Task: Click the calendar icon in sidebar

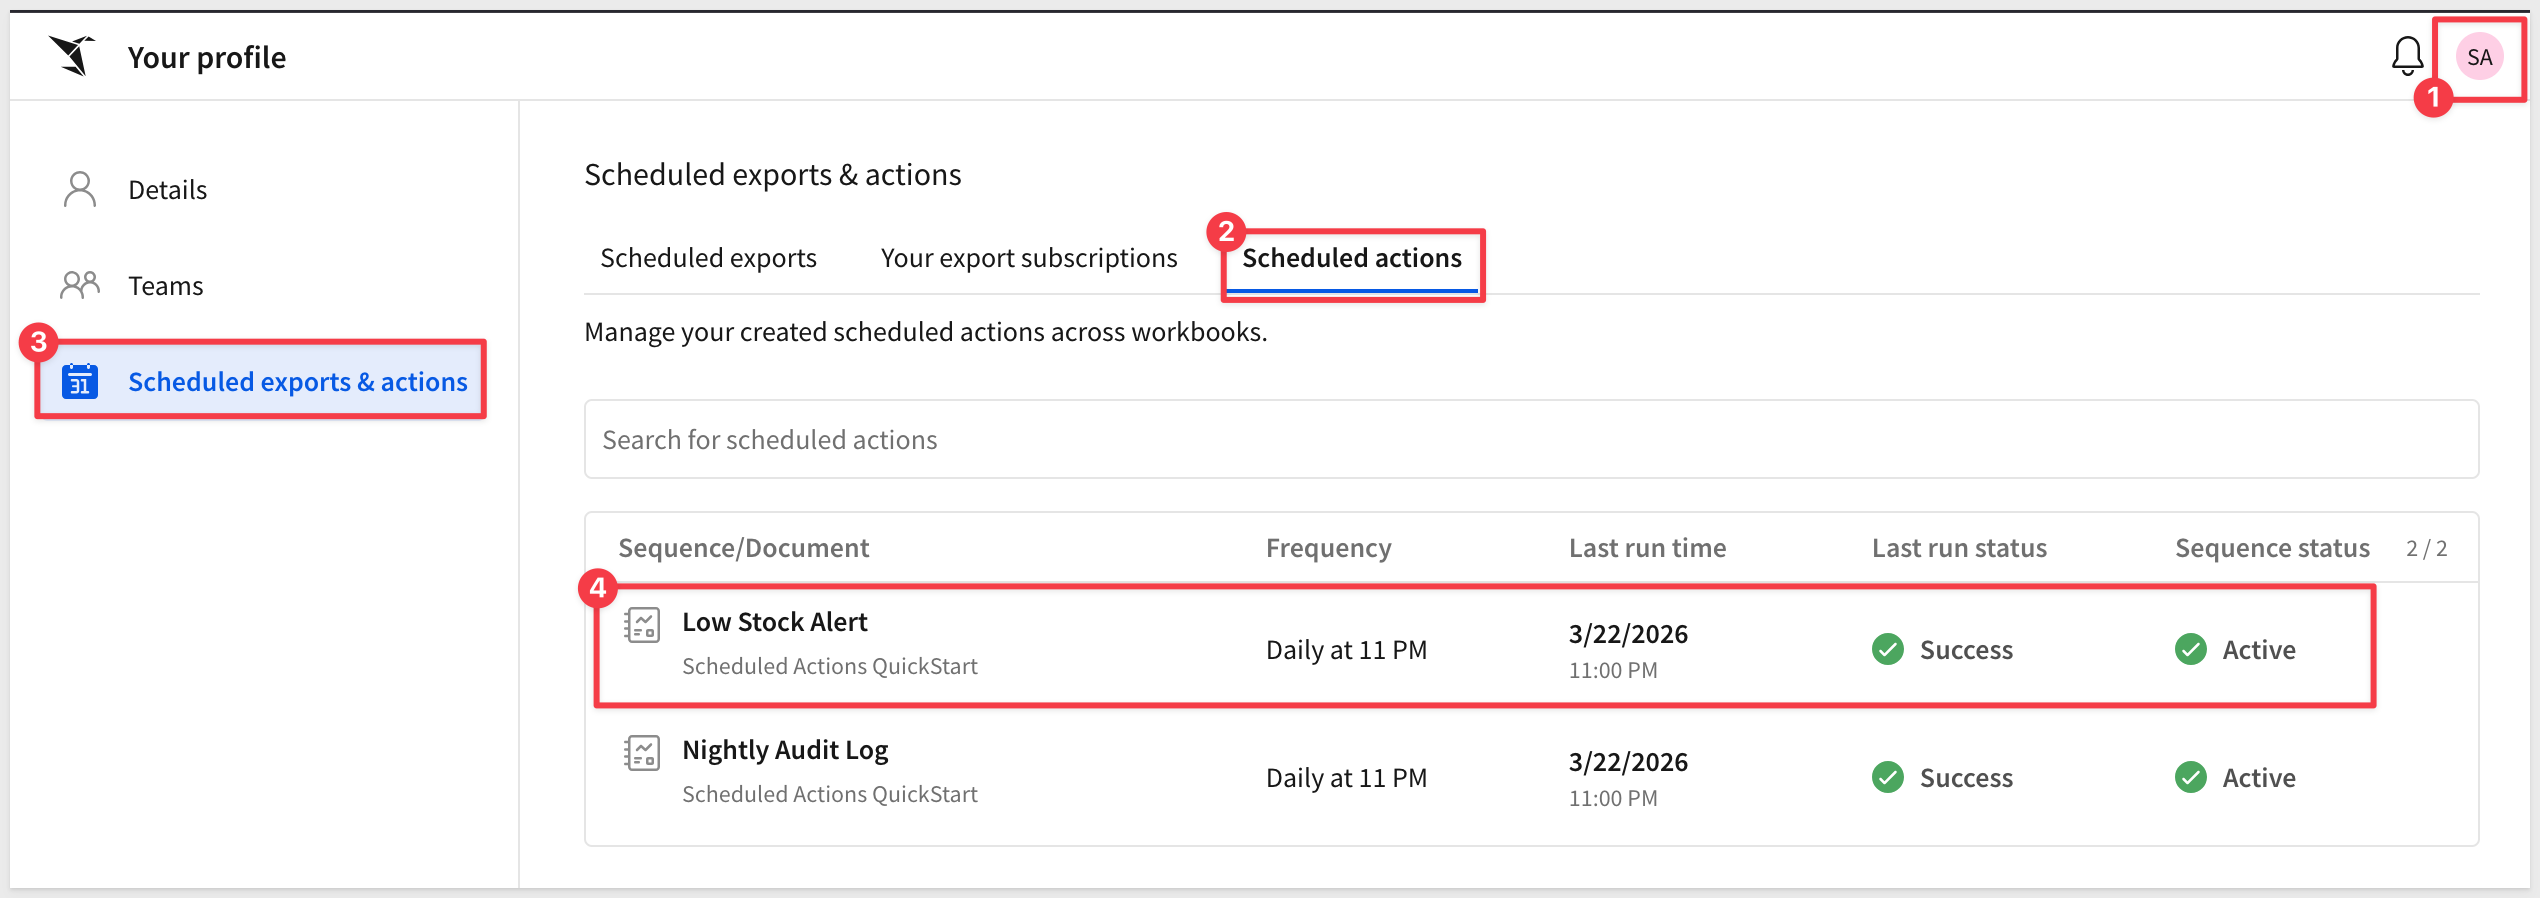Action: (80, 381)
